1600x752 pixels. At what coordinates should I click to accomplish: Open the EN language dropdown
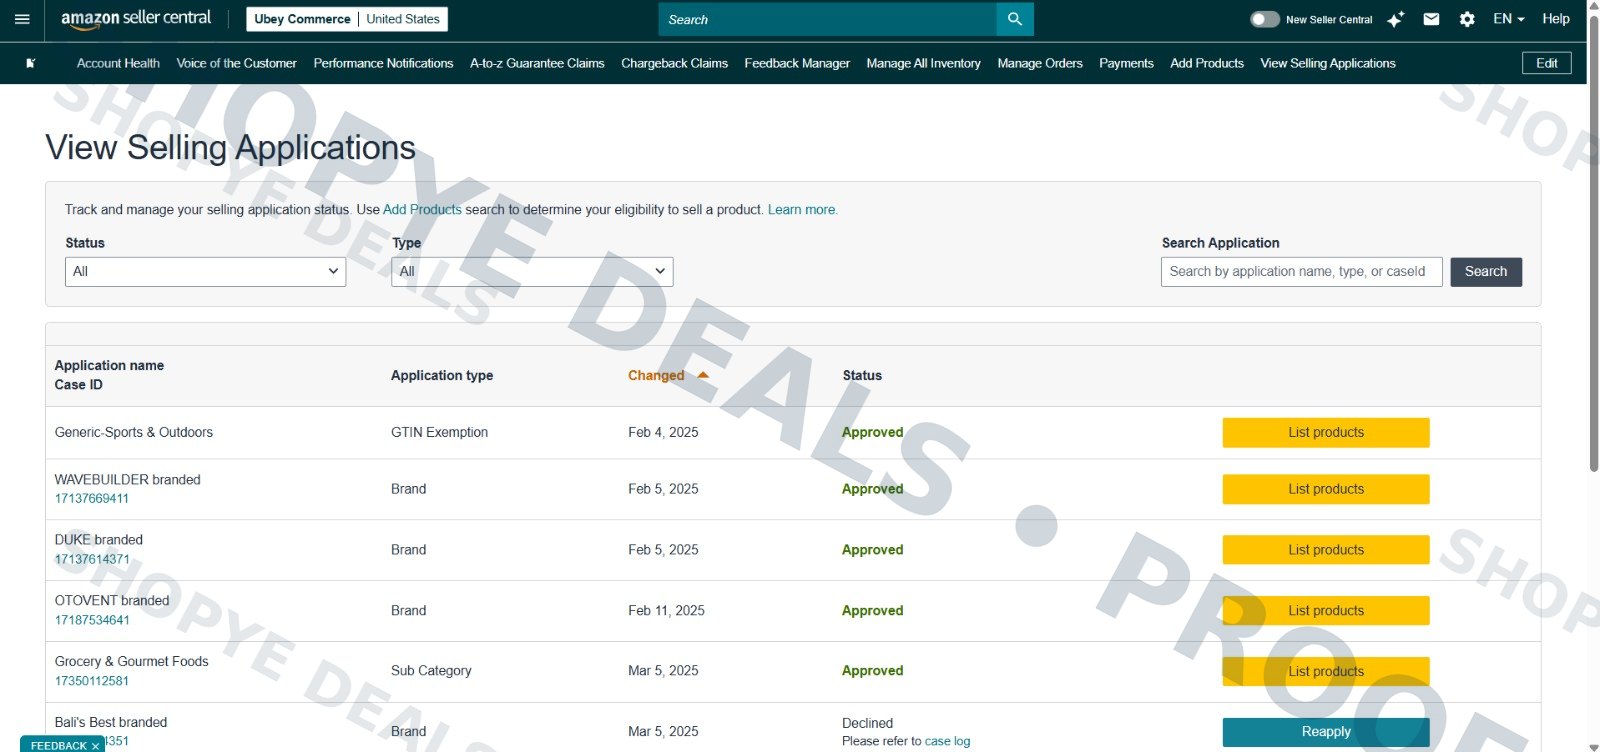click(1508, 19)
